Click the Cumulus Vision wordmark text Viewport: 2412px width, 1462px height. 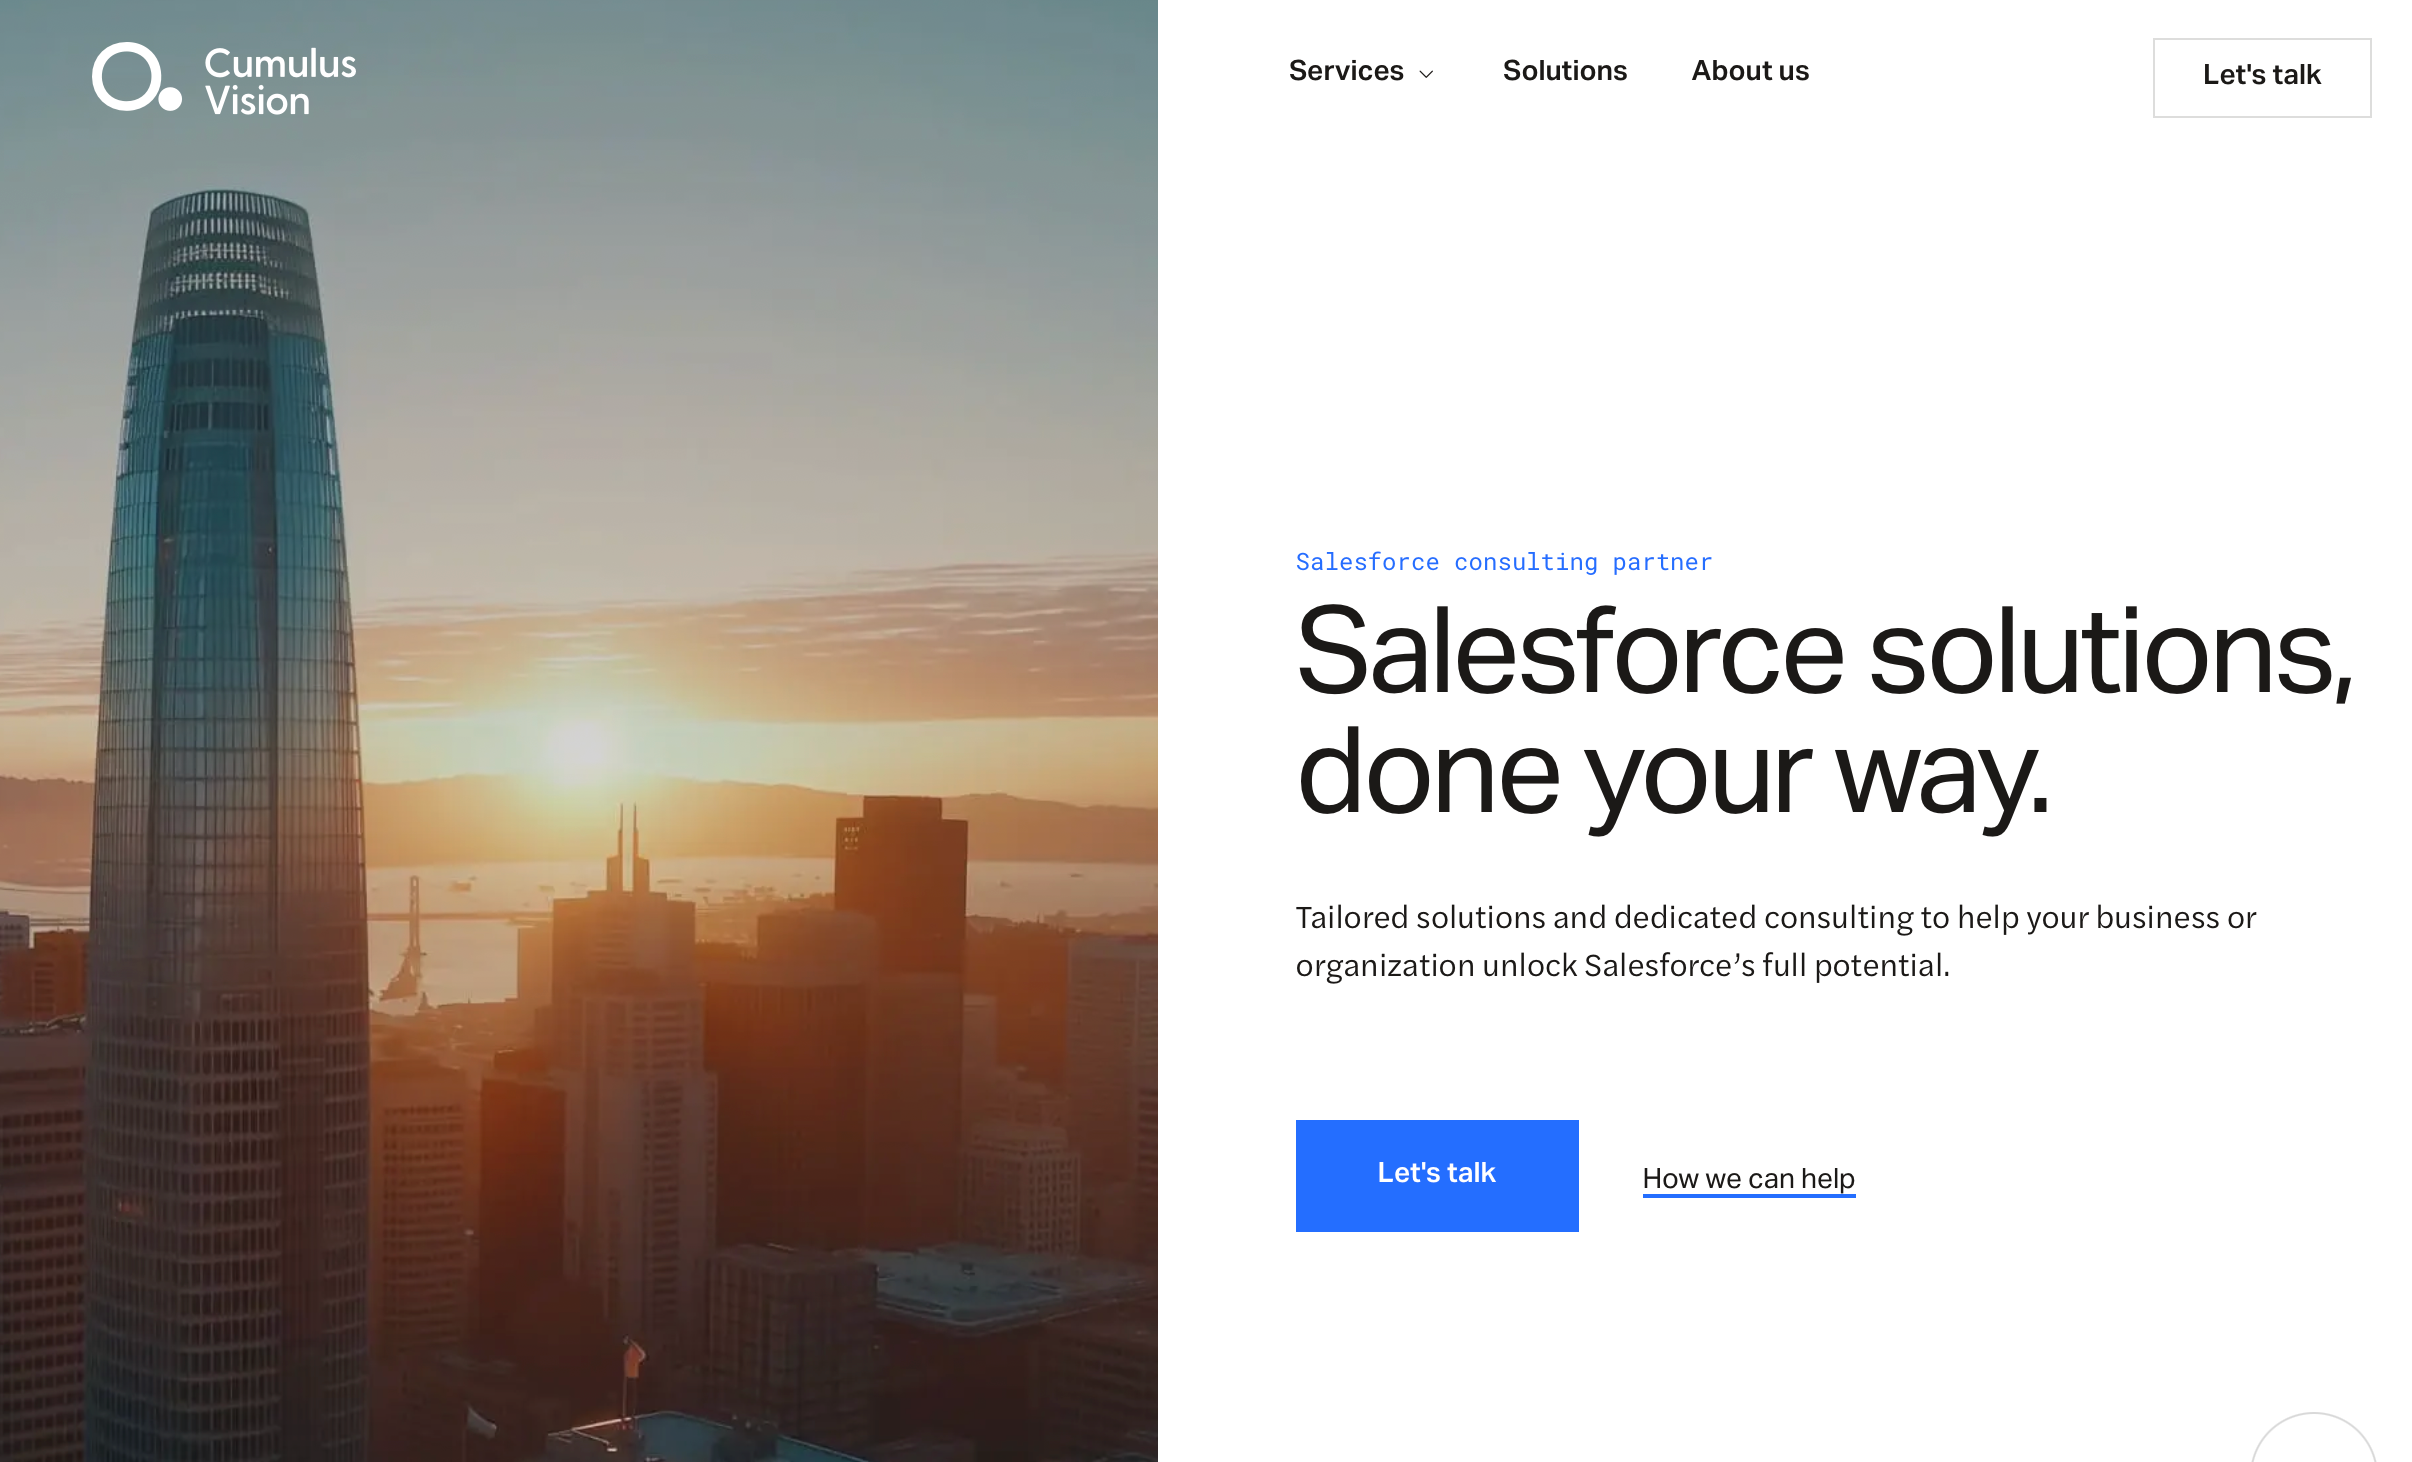[280, 82]
